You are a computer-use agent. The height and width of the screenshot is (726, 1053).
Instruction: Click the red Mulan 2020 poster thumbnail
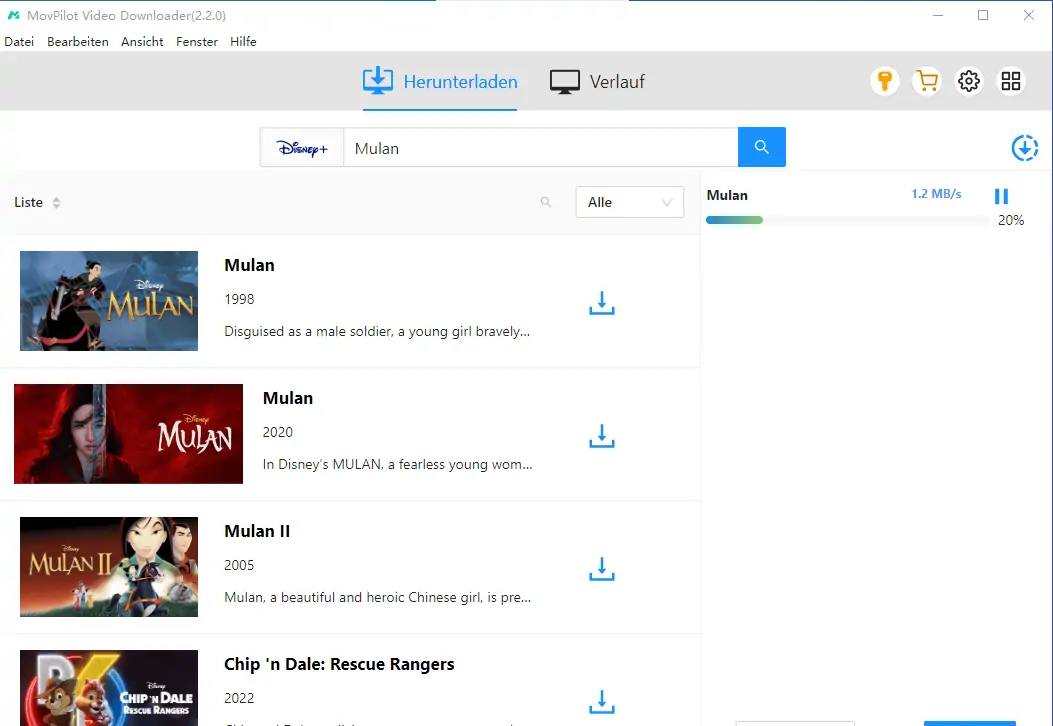click(x=128, y=434)
